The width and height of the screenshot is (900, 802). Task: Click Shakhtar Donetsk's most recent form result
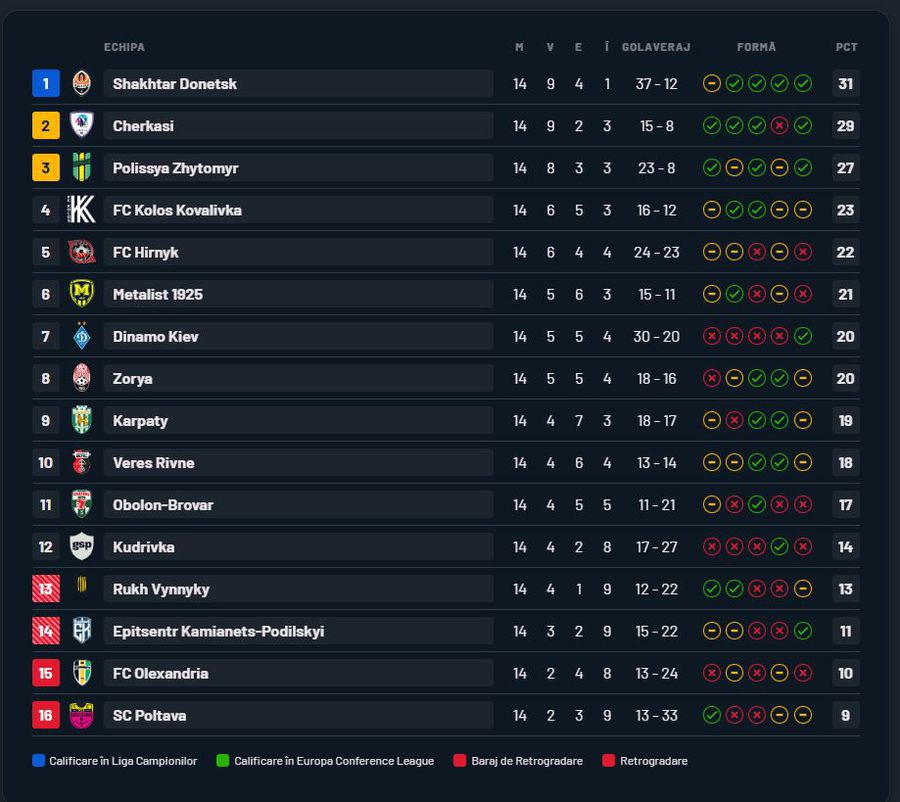802,84
